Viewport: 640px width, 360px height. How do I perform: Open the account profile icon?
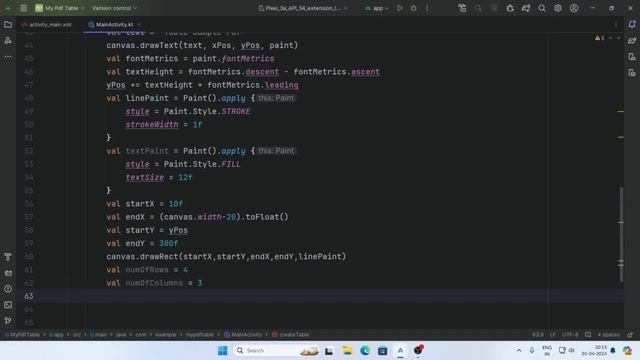coord(574,8)
